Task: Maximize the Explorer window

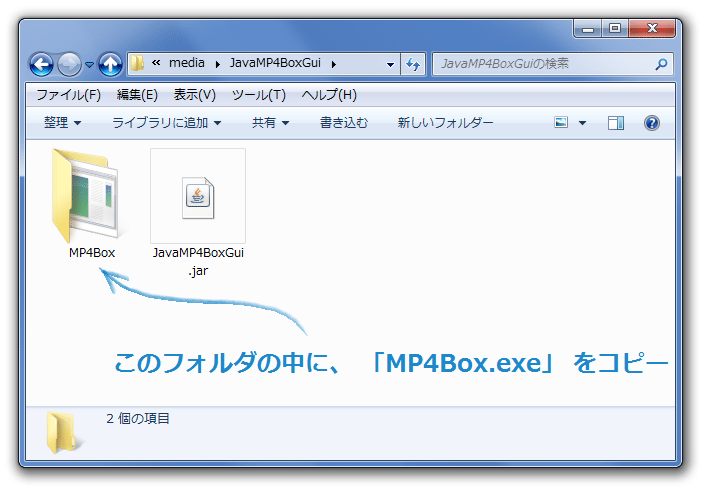Action: 615,29
